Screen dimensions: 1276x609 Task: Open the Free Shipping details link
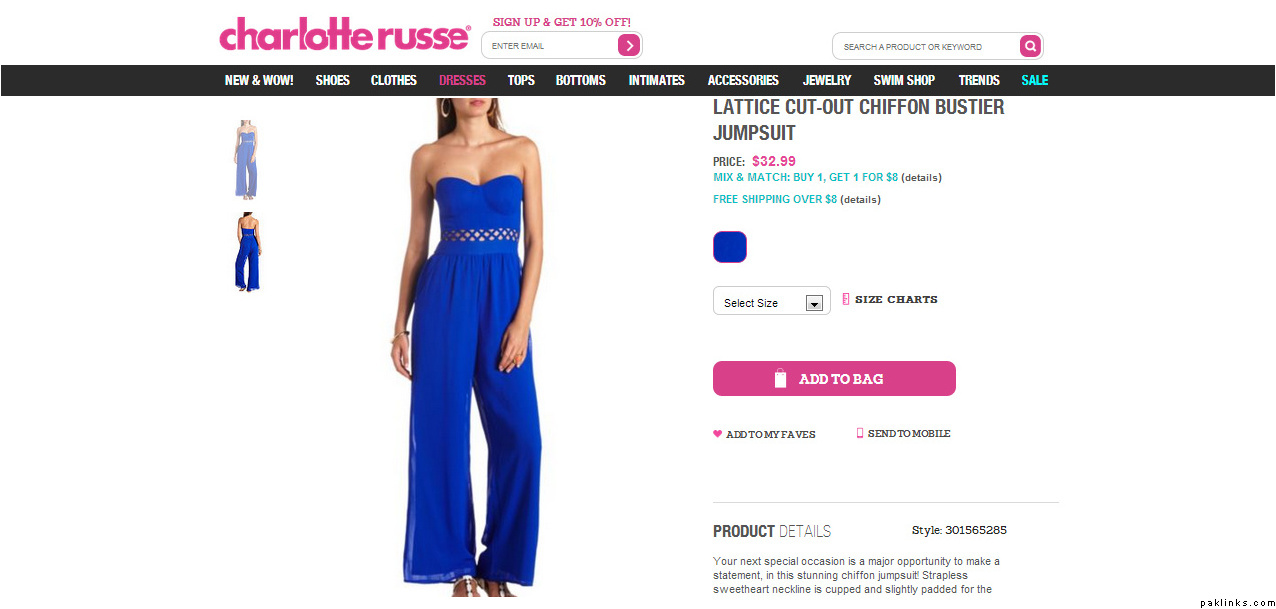click(x=860, y=200)
